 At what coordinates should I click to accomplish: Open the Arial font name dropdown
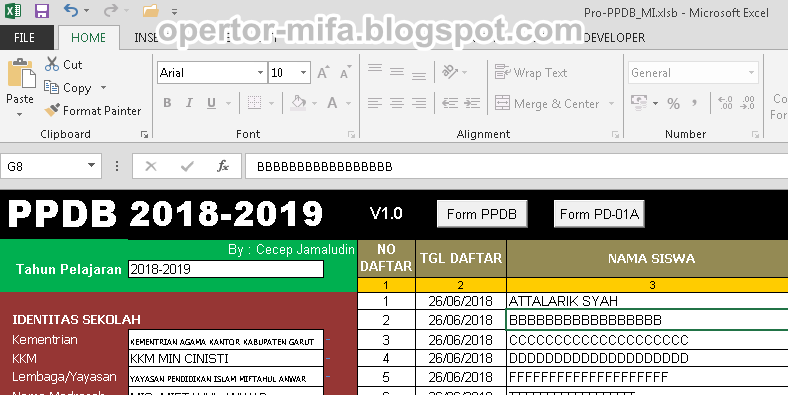point(260,73)
